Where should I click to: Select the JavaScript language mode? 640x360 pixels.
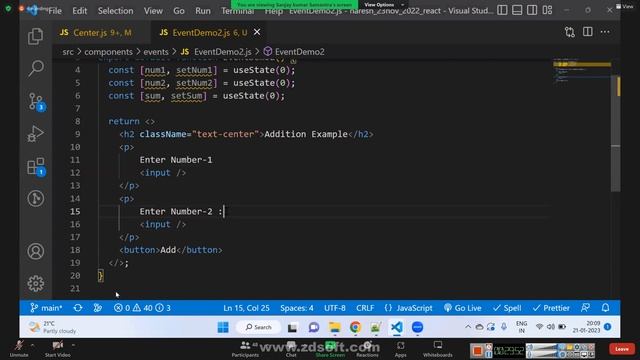408,308
